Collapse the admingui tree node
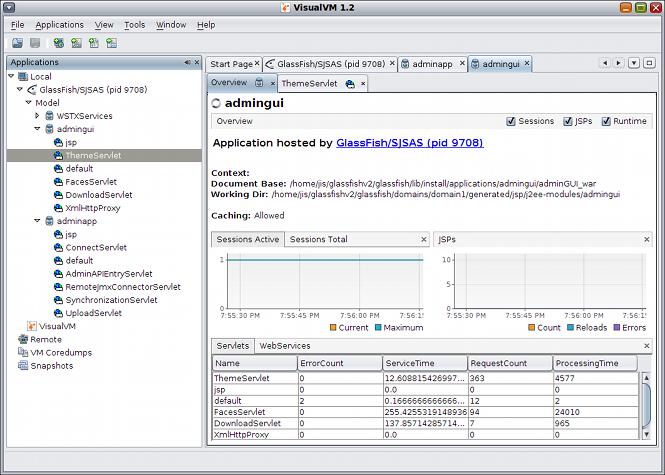Screen dimensions: 665x475 (37, 129)
